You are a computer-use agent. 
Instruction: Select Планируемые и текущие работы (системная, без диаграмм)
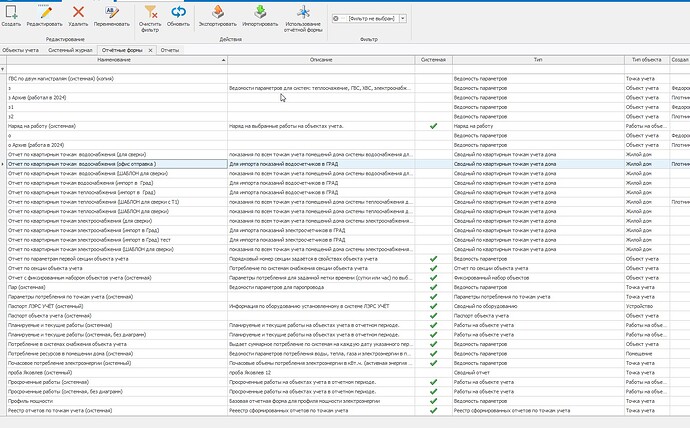click(77, 335)
